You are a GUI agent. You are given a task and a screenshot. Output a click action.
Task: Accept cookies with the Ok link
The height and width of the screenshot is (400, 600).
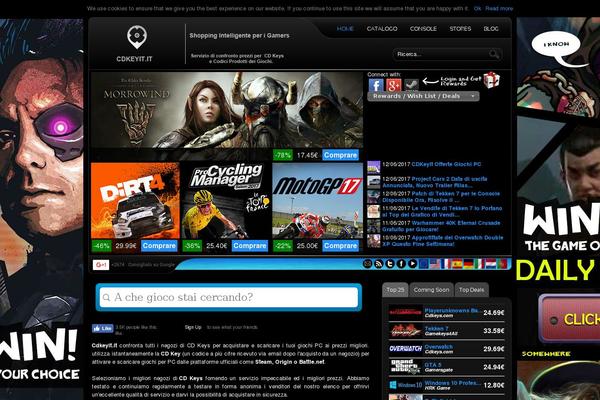(x=477, y=8)
